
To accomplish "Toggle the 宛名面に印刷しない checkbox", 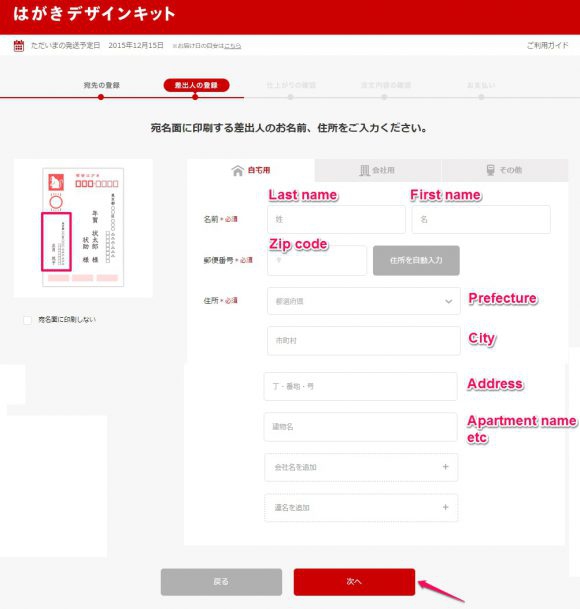I will pos(28,320).
